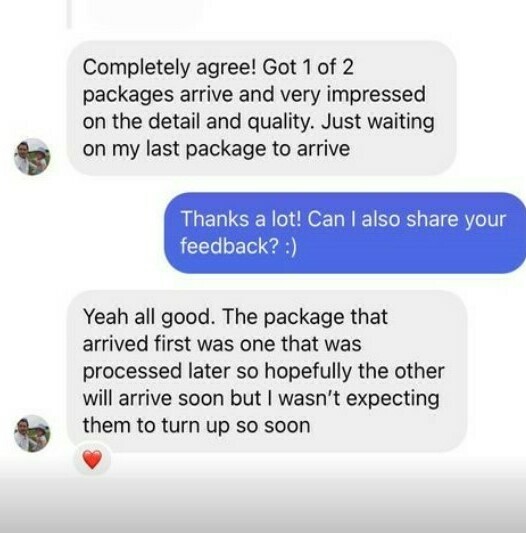The width and height of the screenshot is (526, 533).
Task: Select the "Completely agree!" gray message bubble
Action: 261,108
